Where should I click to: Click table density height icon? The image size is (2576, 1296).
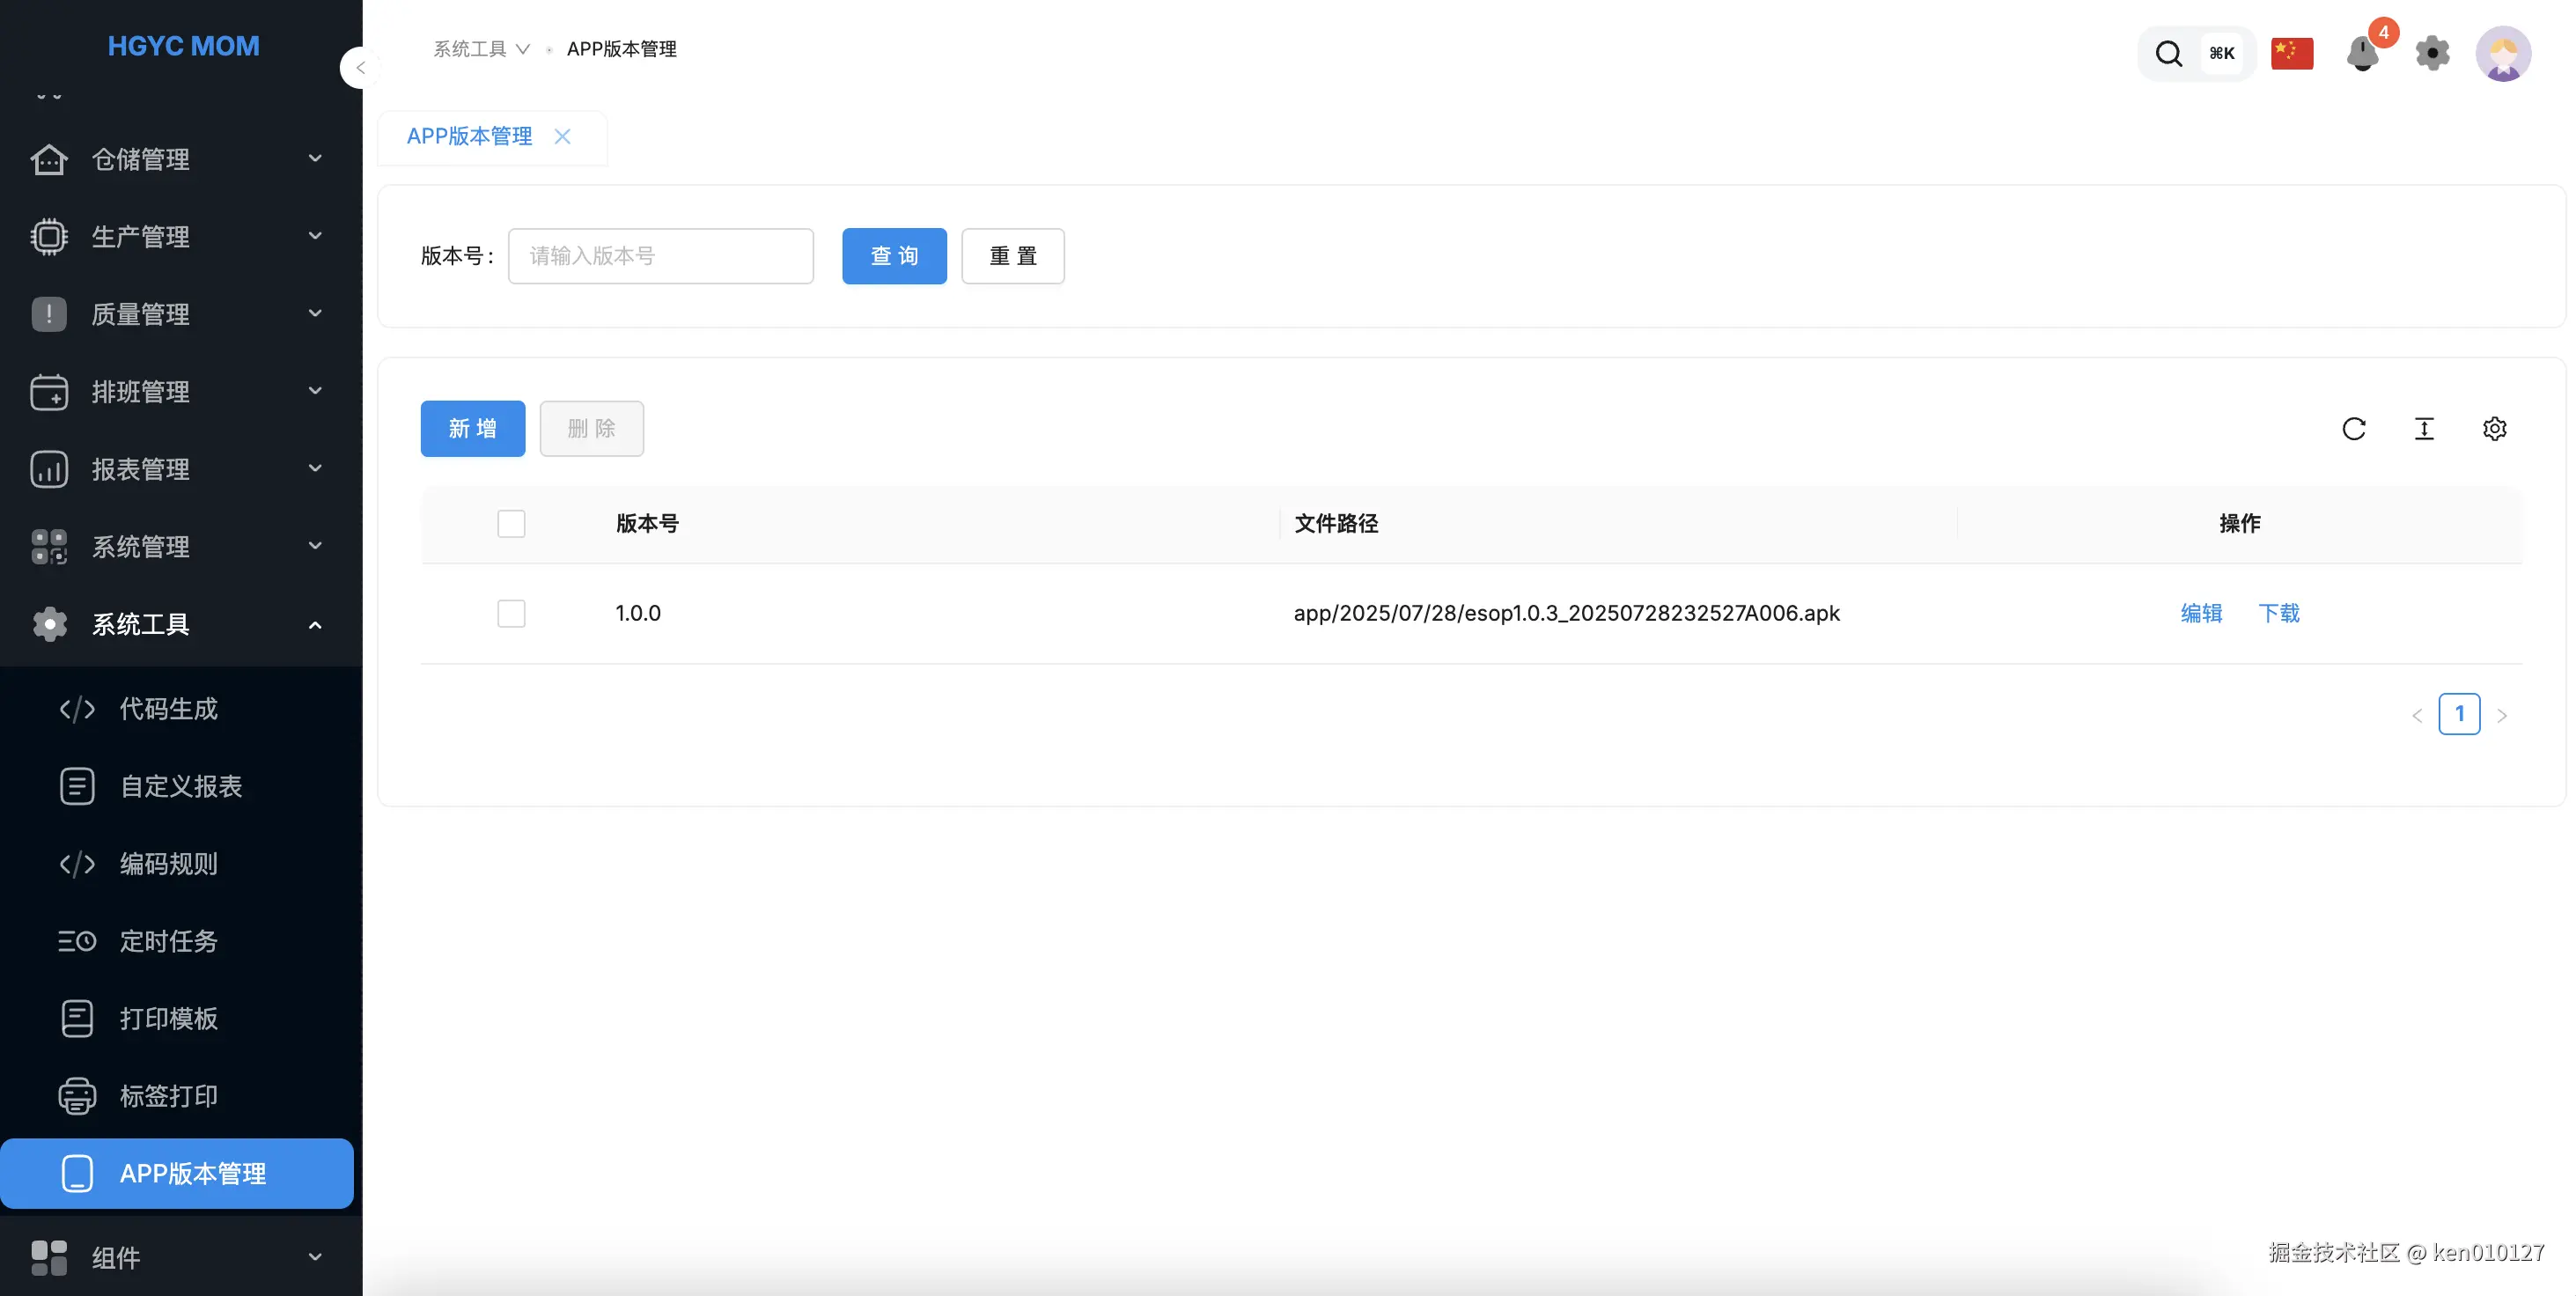[x=2424, y=429]
